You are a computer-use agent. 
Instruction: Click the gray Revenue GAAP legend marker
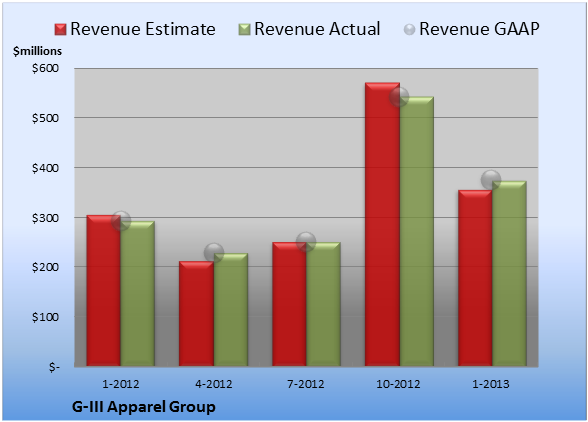point(410,30)
